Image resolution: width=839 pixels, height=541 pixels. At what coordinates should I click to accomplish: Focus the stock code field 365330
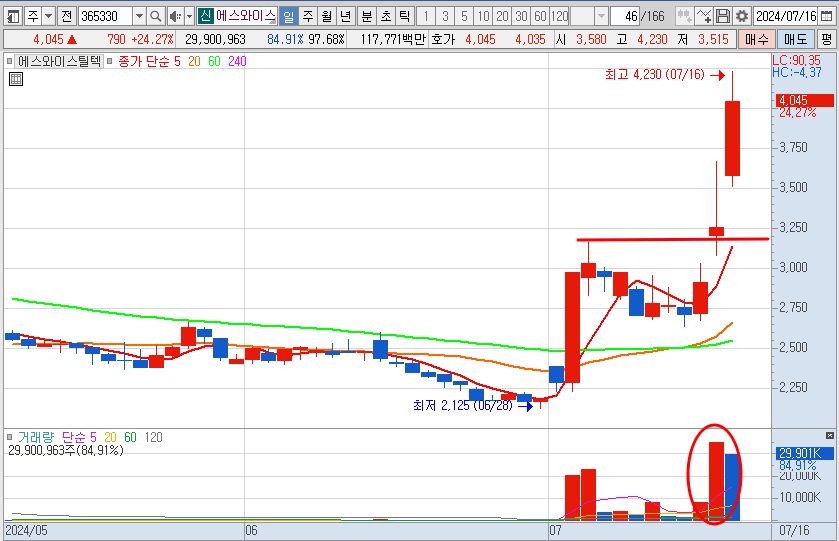point(105,17)
